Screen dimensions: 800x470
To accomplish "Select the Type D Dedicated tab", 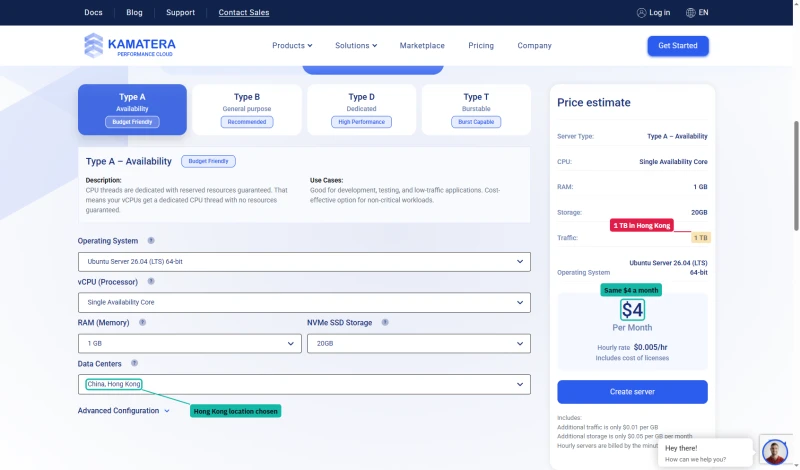I will tap(361, 110).
